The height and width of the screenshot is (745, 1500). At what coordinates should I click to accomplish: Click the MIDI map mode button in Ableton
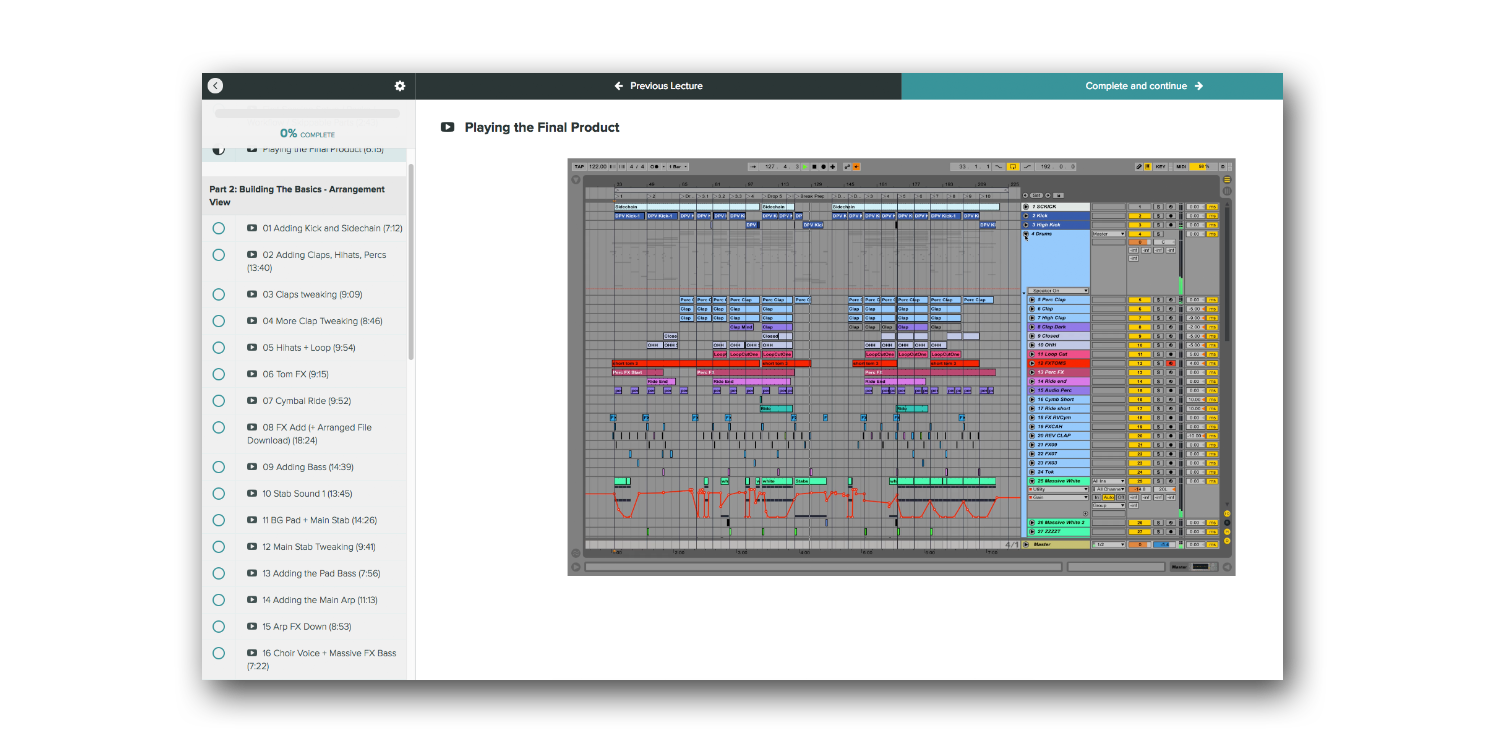1181,166
